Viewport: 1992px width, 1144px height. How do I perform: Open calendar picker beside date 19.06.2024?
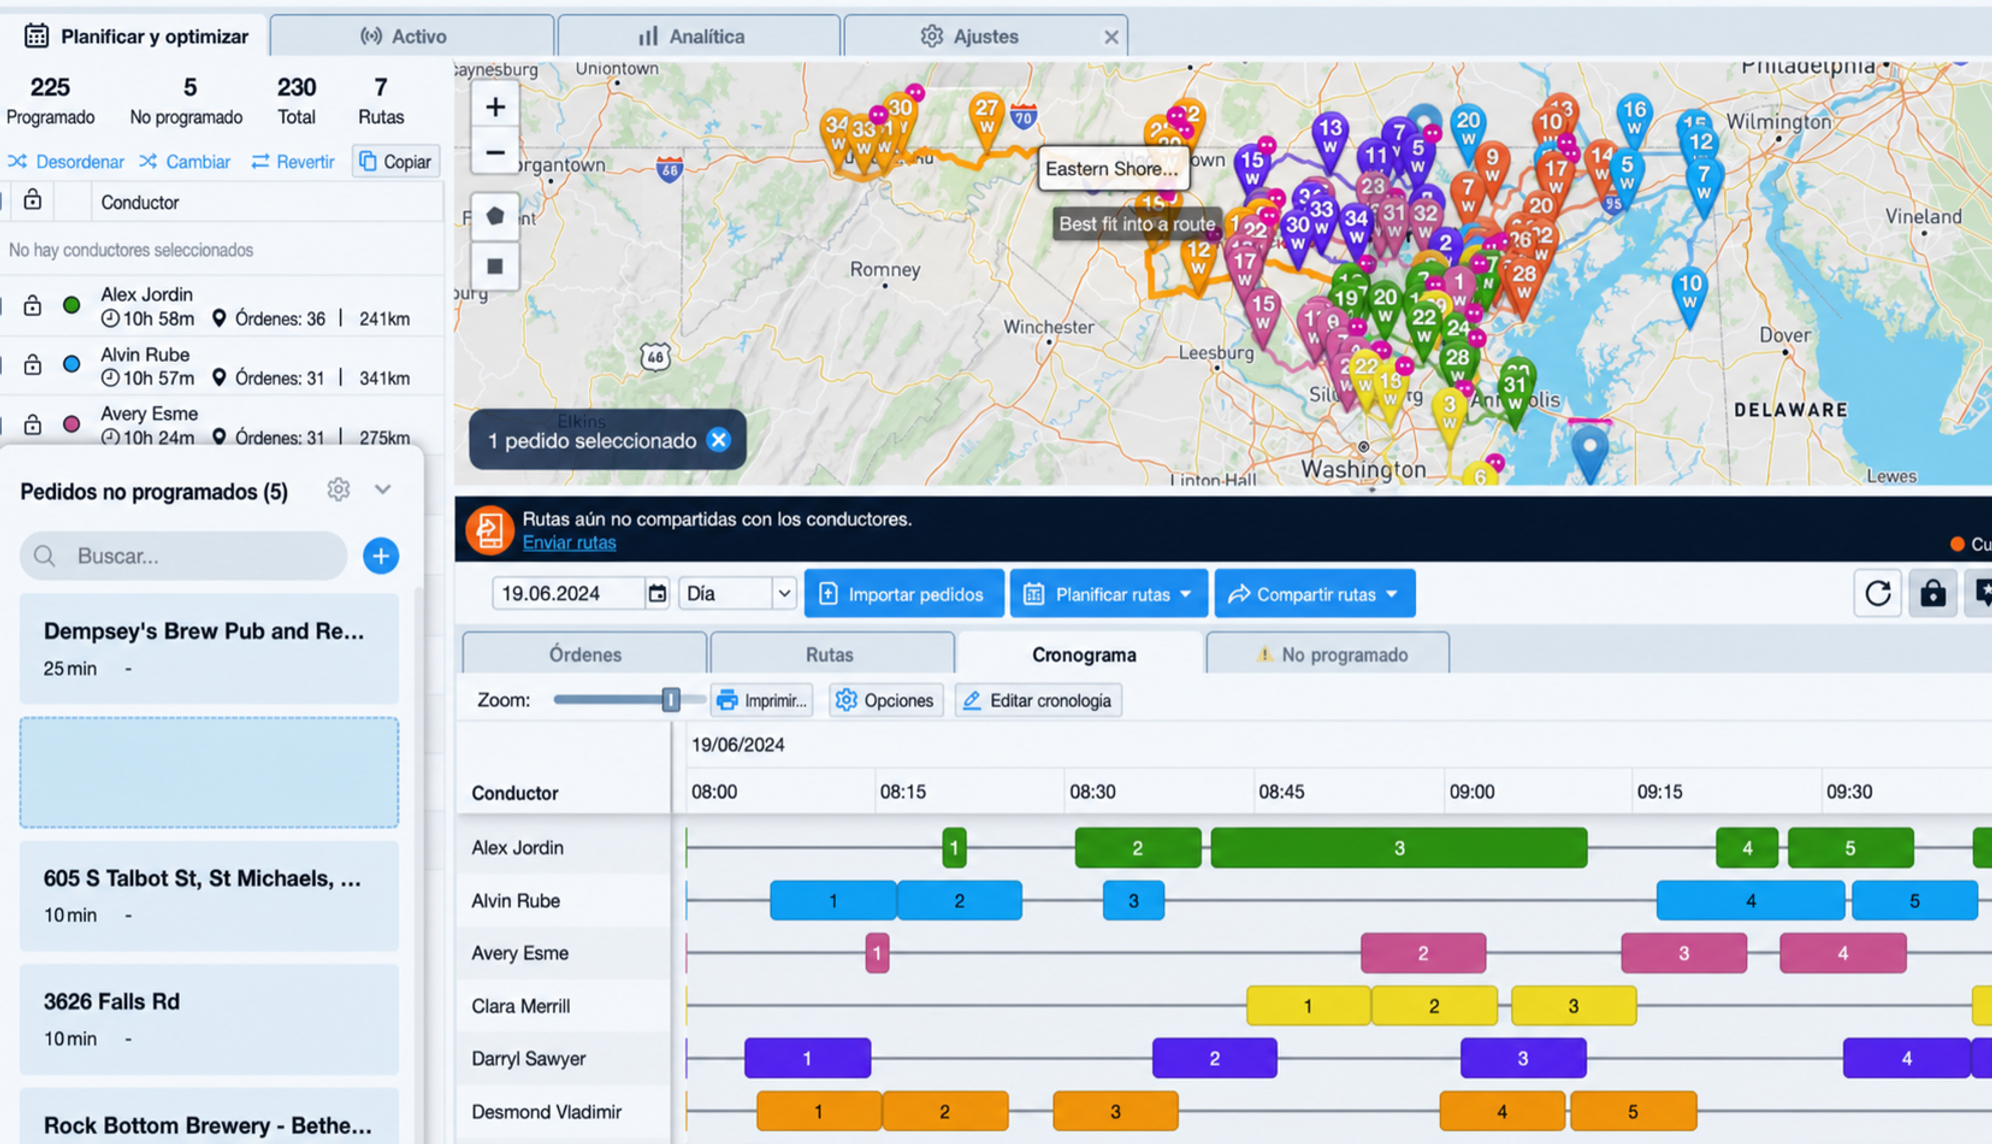656,594
